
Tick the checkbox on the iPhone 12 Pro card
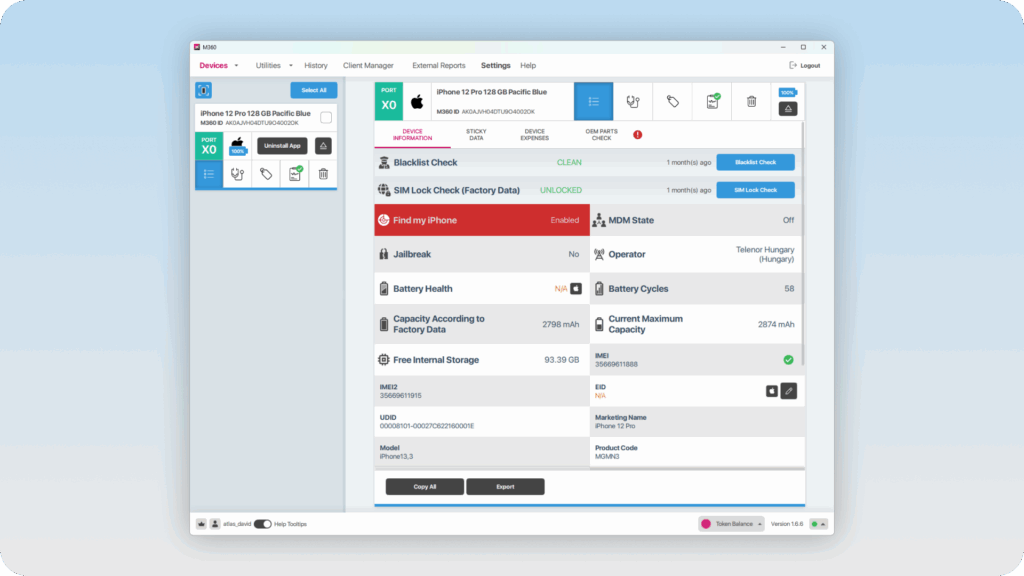pyautogui.click(x=326, y=118)
